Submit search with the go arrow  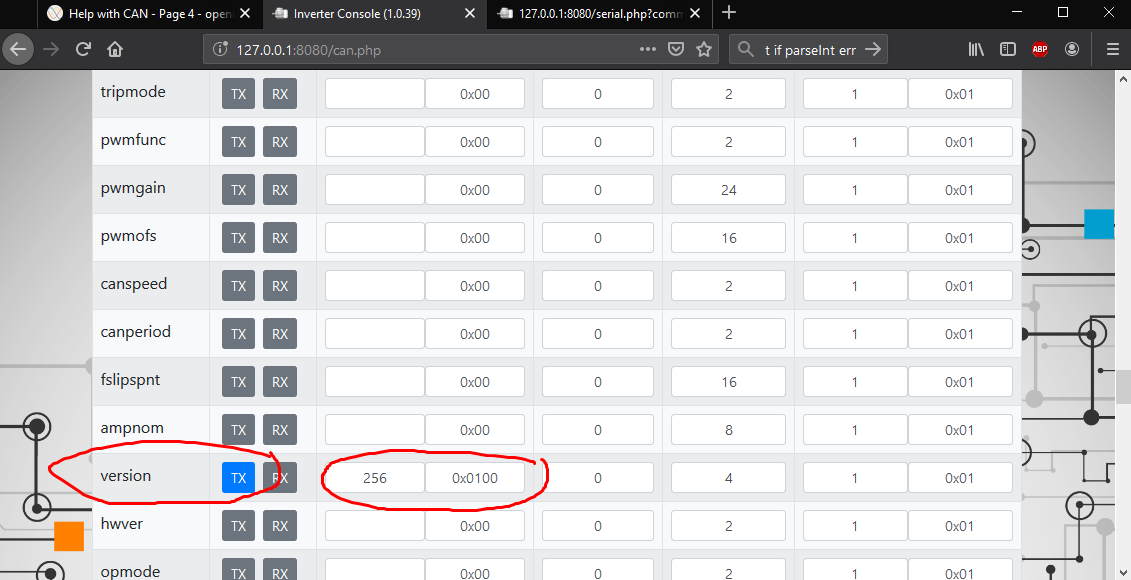873,49
